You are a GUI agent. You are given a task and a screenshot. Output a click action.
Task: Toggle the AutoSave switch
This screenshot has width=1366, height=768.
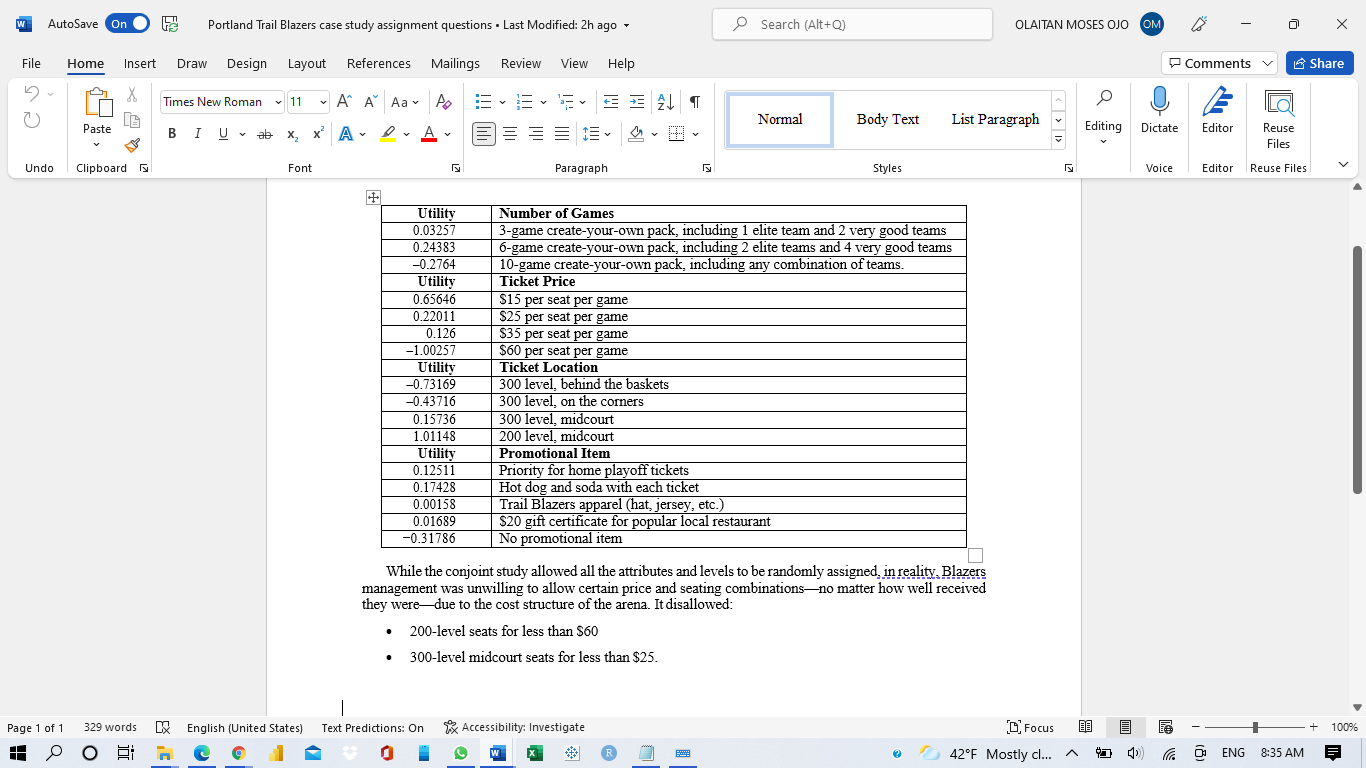[x=127, y=24]
